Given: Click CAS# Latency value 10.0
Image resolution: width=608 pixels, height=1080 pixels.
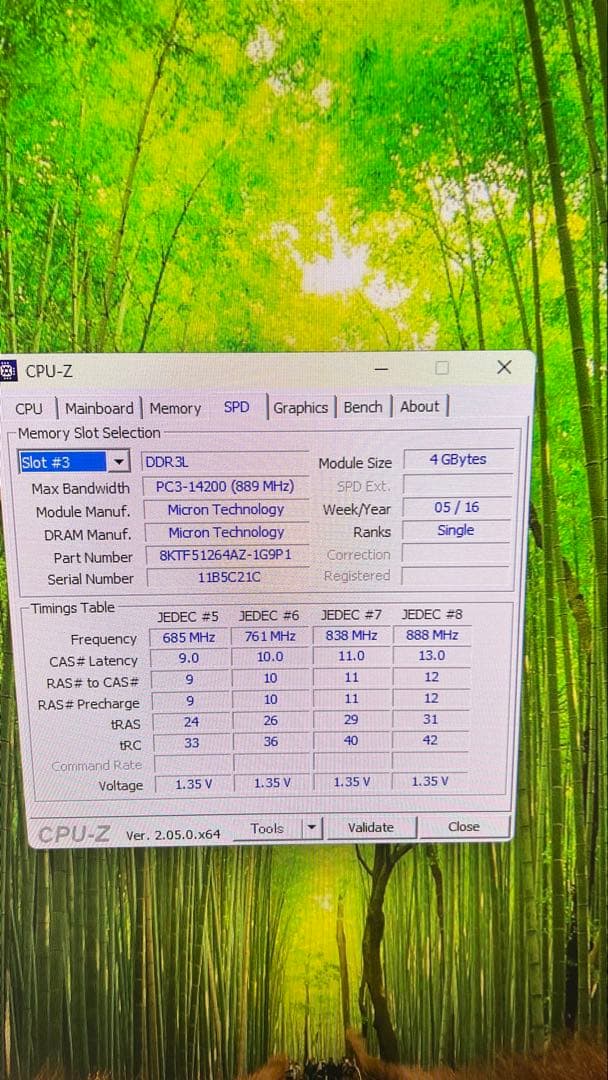Looking at the screenshot, I should [270, 658].
